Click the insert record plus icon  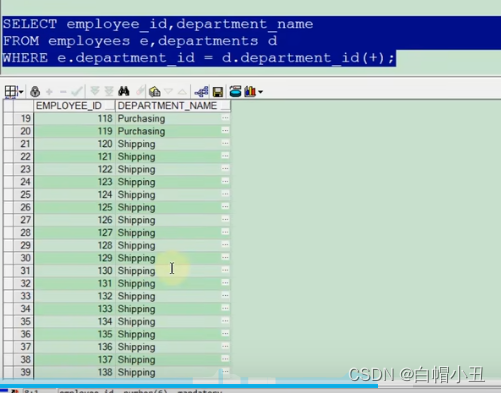49,91
